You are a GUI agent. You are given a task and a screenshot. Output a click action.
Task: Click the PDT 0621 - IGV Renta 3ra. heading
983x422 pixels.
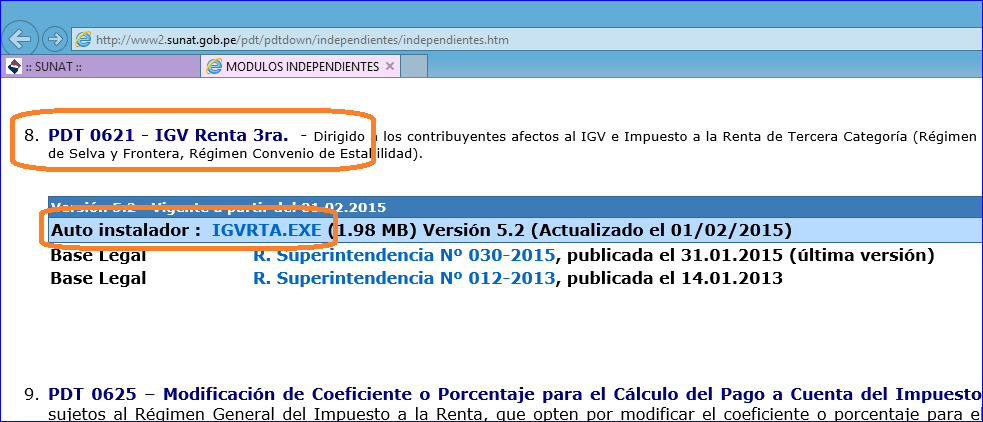[168, 134]
